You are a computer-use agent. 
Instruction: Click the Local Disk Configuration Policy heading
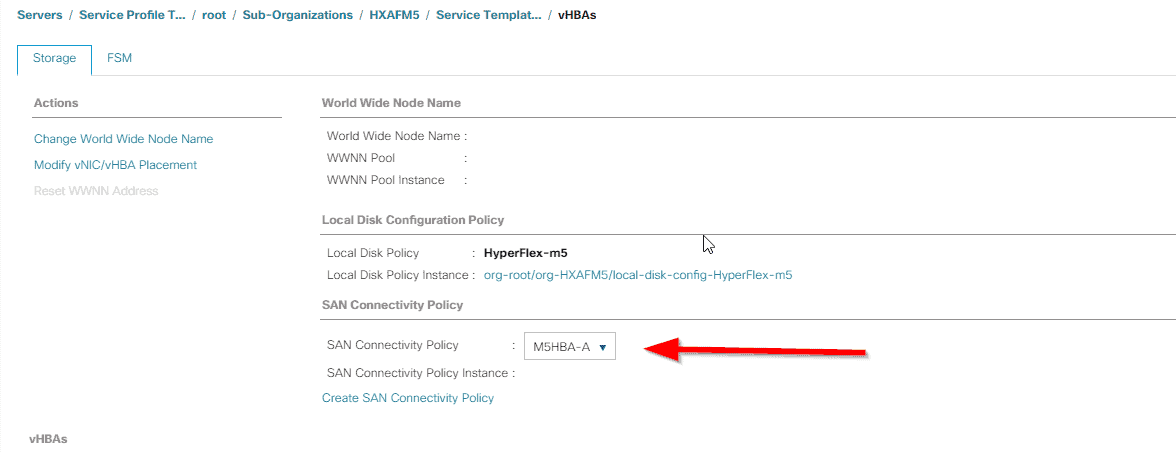(412, 220)
